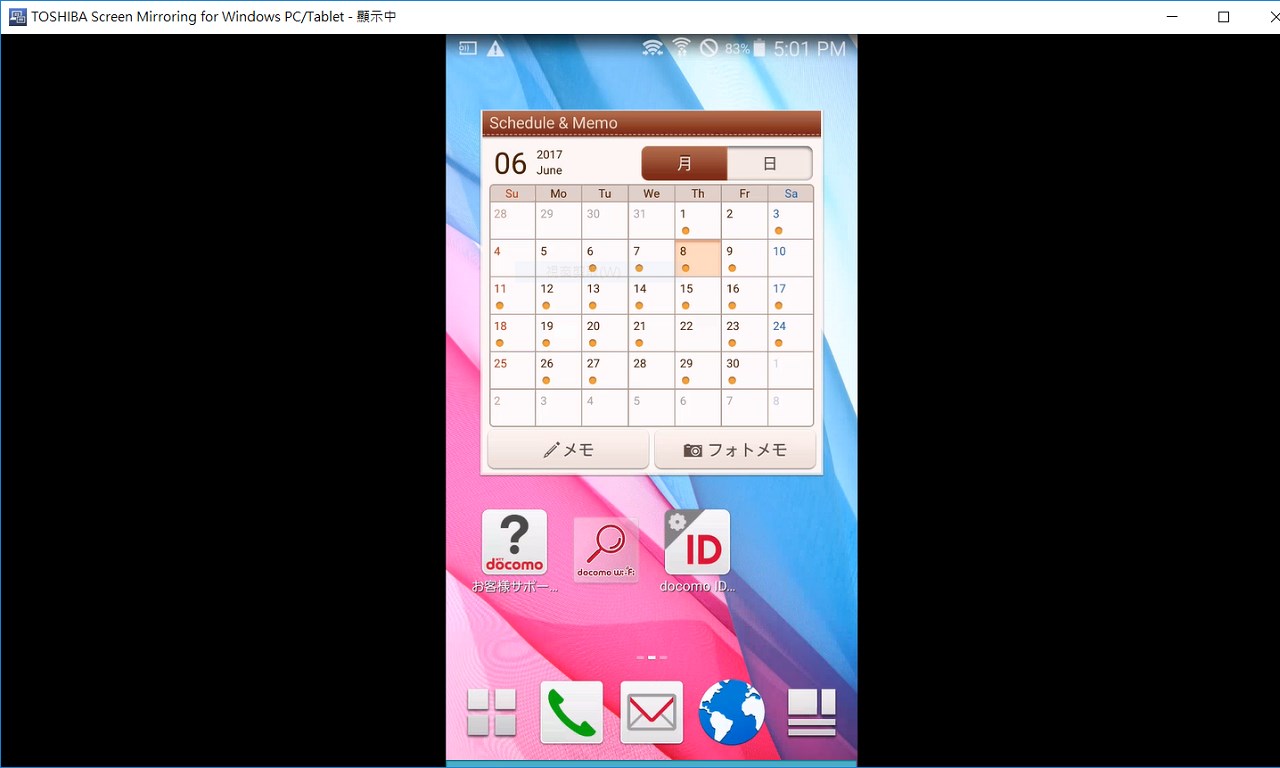Select June 15 on the calendar
This screenshot has width=1280, height=768.
coord(697,295)
